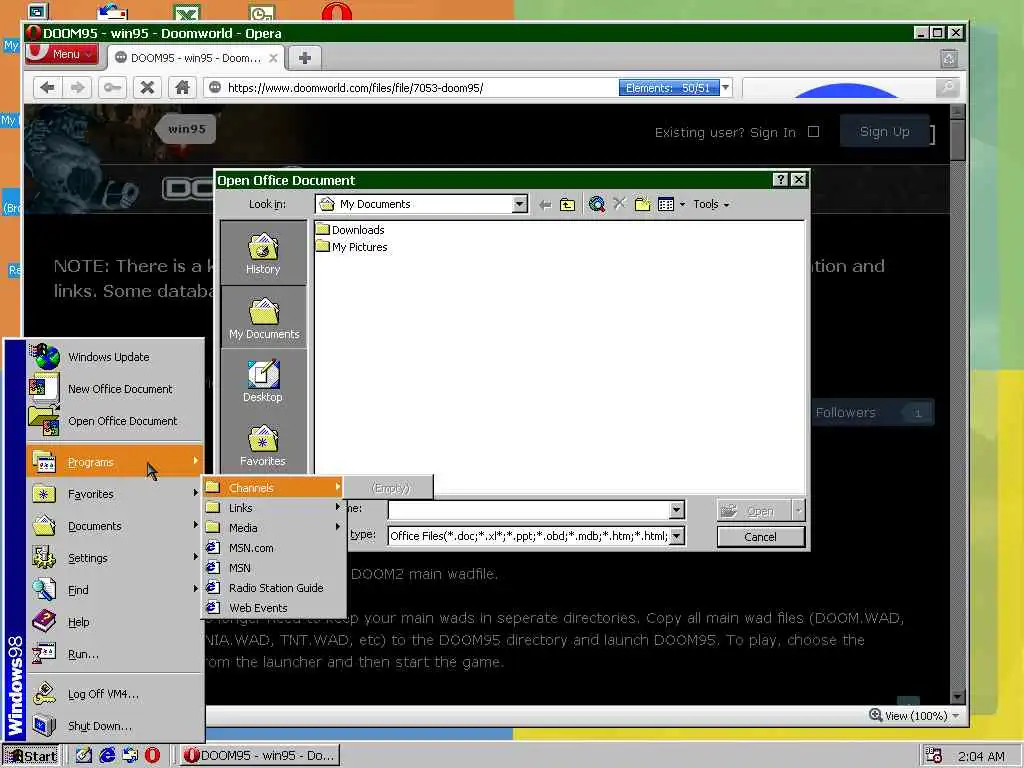Go to Opera home page icon

[182, 88]
